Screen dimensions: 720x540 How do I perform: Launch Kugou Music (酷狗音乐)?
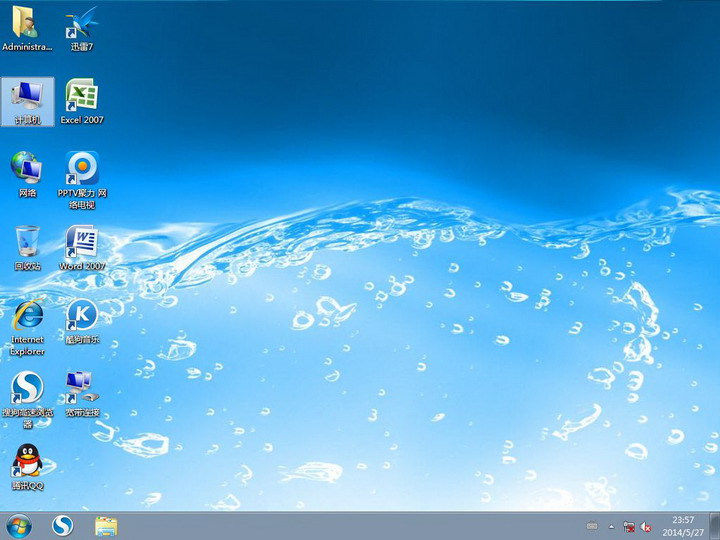(81, 315)
